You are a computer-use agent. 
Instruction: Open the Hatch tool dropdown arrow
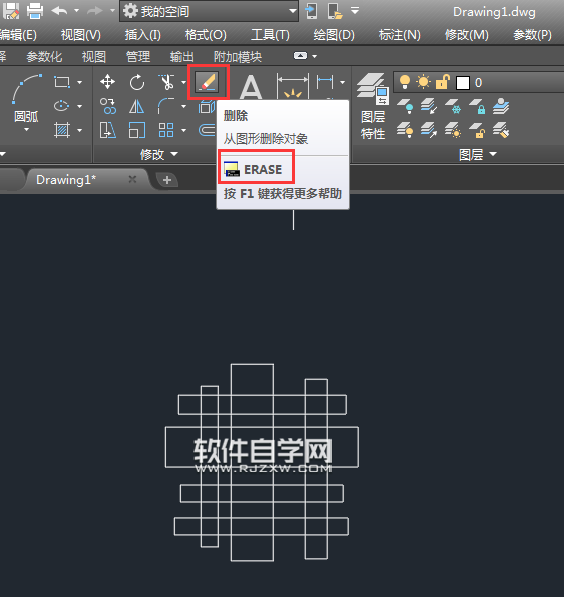click(80, 131)
